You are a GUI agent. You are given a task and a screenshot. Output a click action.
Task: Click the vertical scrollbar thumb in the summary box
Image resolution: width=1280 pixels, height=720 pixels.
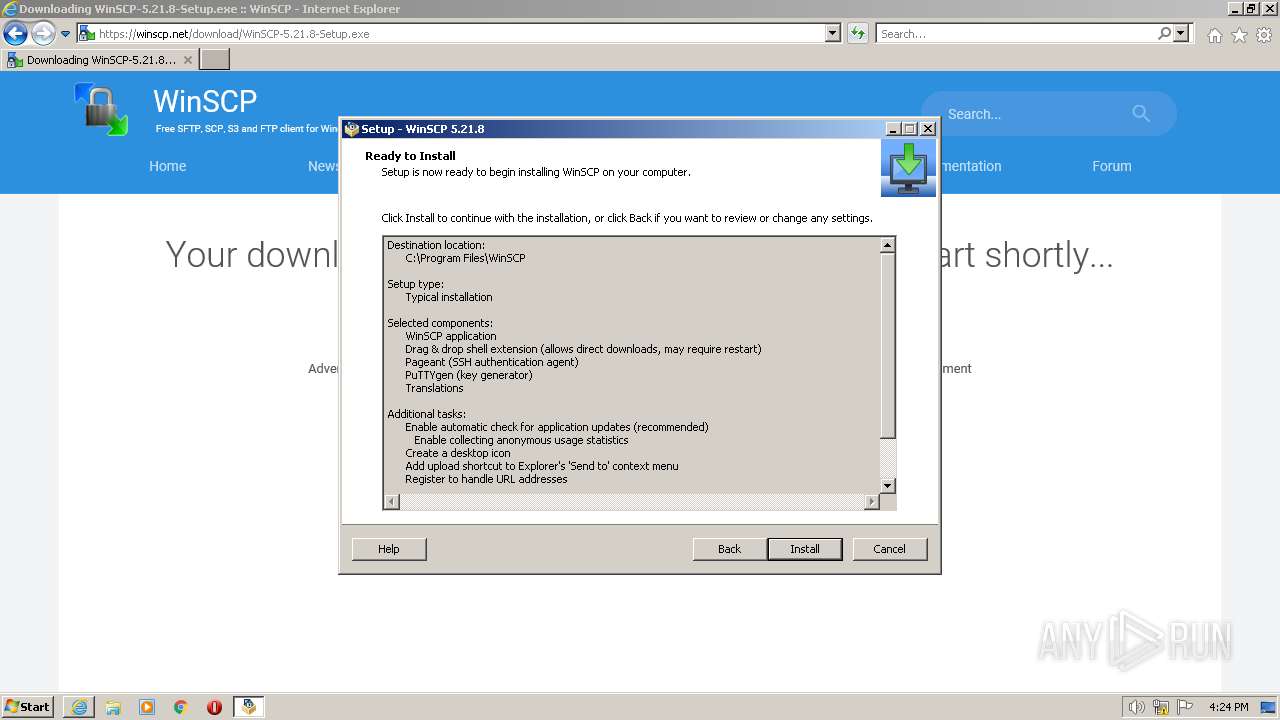point(887,345)
